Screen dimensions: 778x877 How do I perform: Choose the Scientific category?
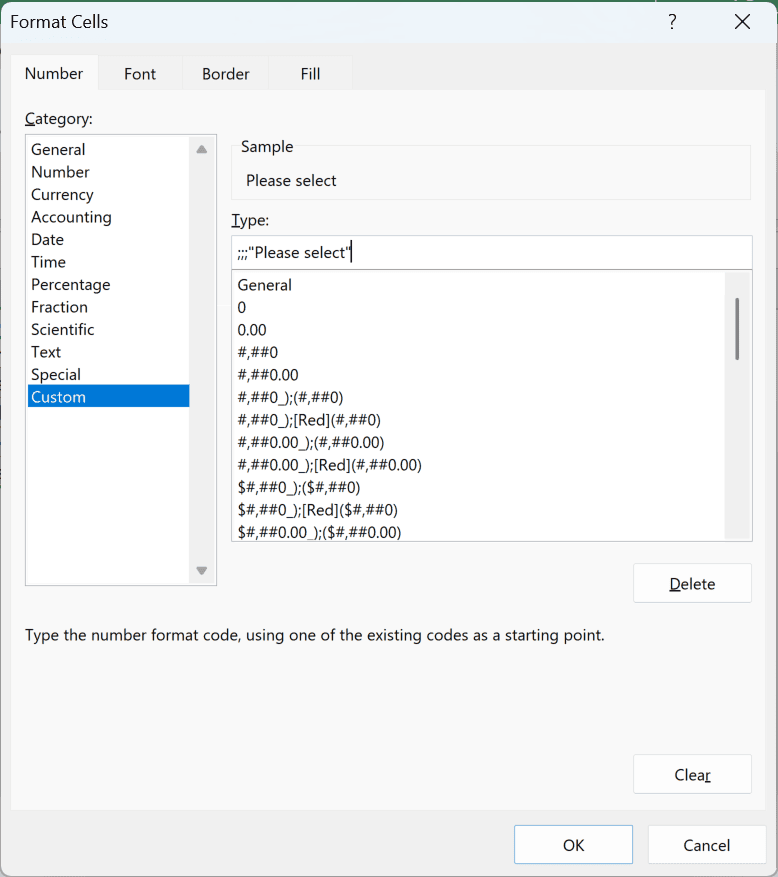pyautogui.click(x=109, y=329)
